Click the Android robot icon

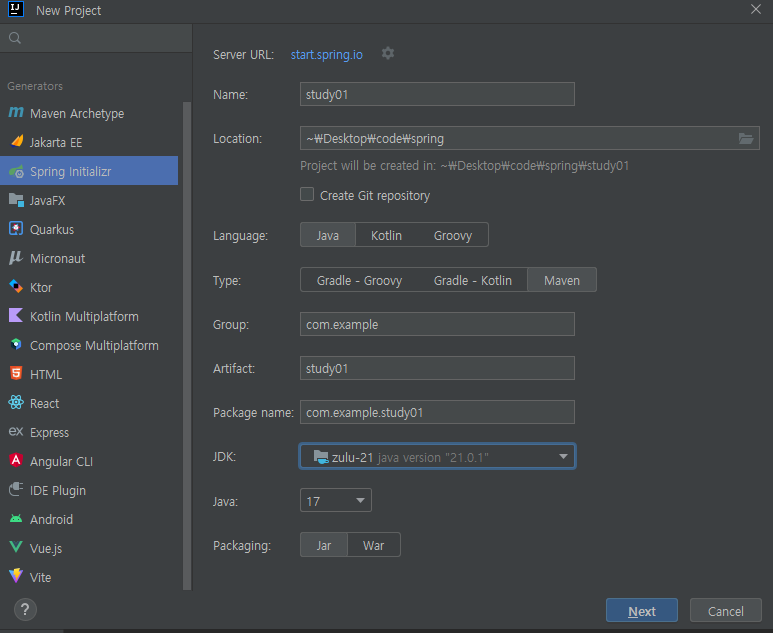coord(16,519)
